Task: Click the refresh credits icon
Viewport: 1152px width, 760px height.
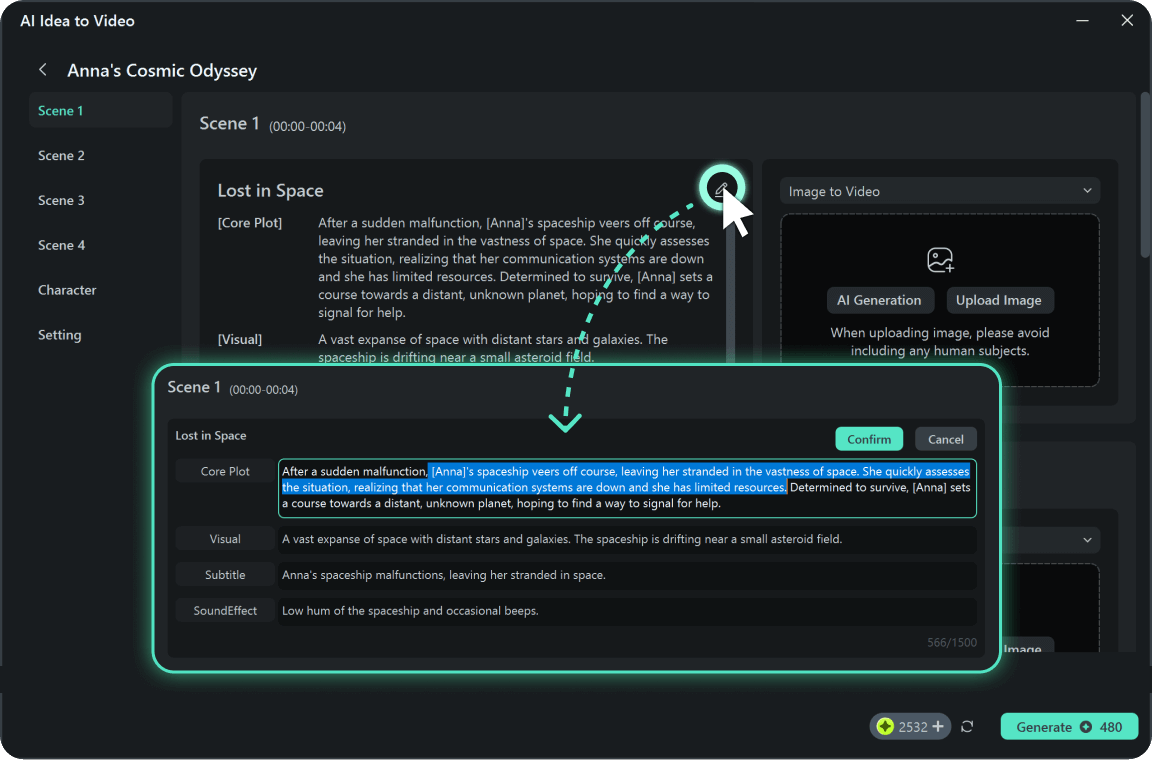Action: pos(967,727)
